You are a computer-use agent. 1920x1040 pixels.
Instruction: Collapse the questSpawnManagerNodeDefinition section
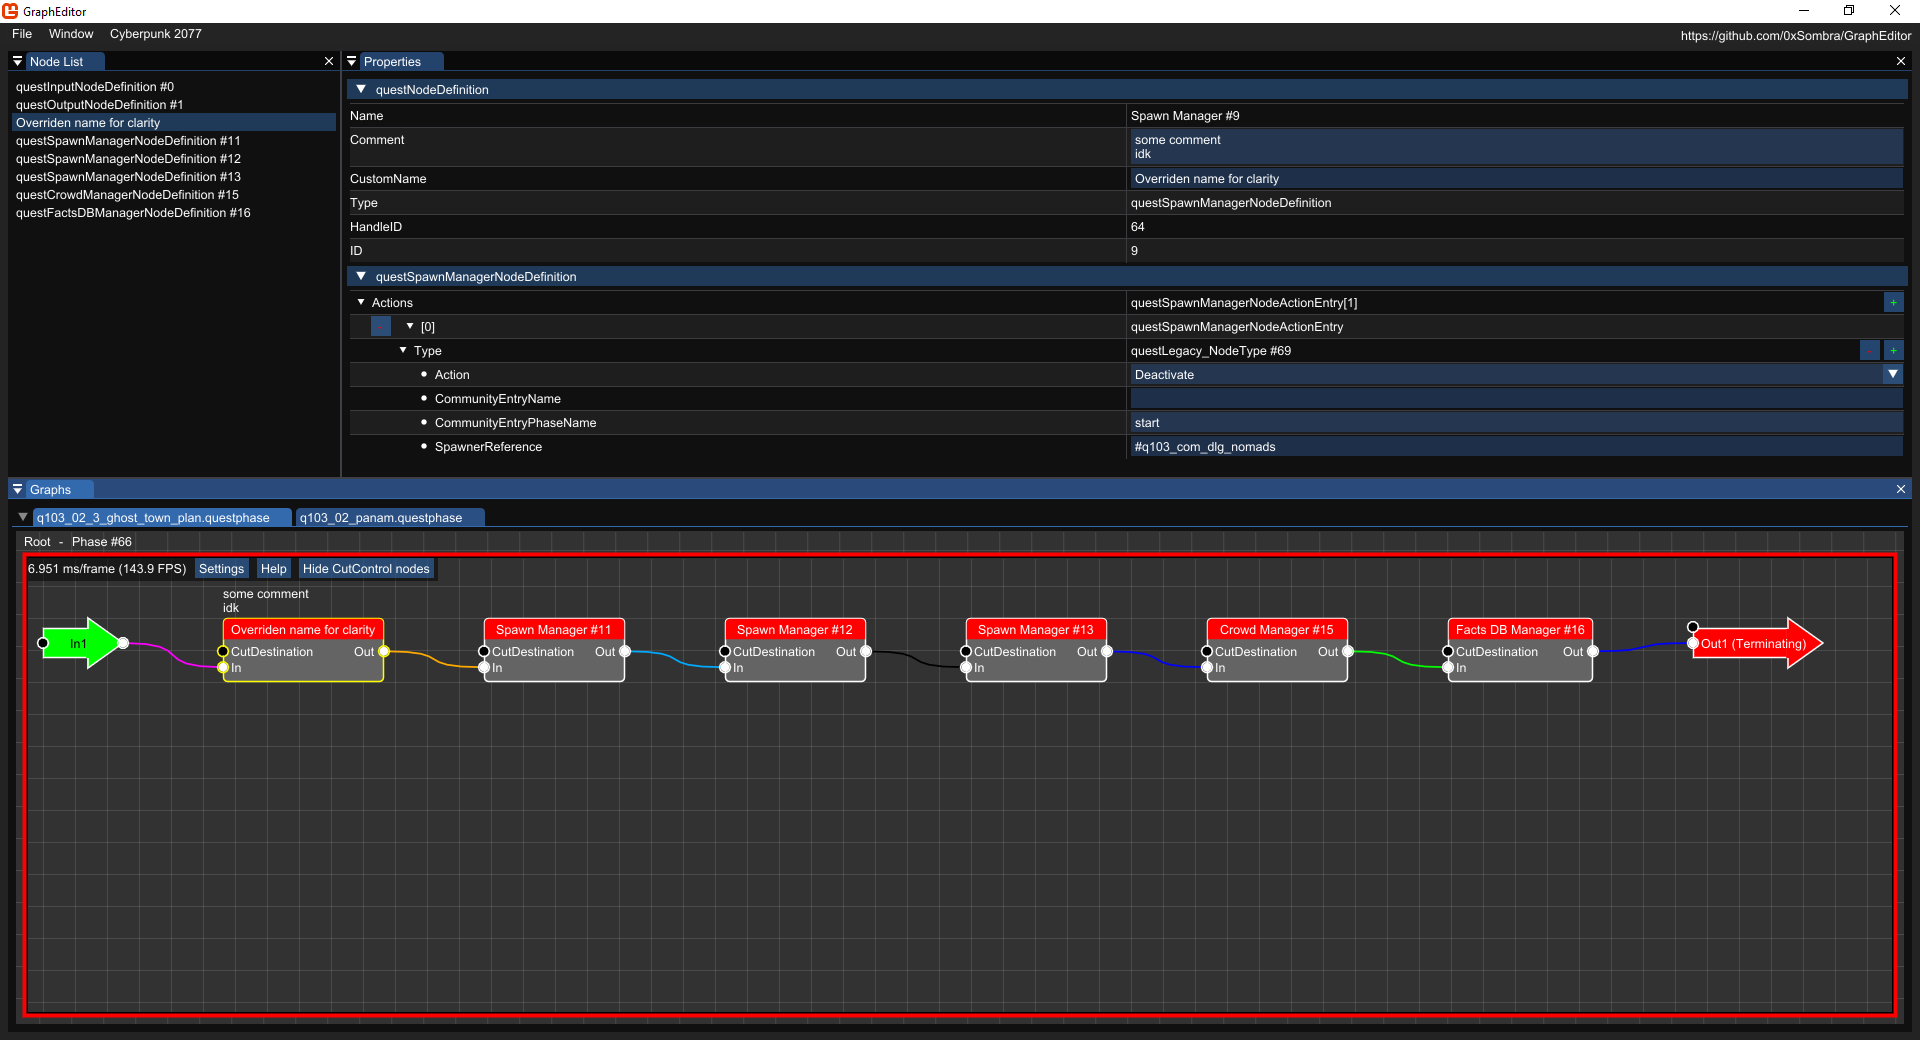click(361, 276)
